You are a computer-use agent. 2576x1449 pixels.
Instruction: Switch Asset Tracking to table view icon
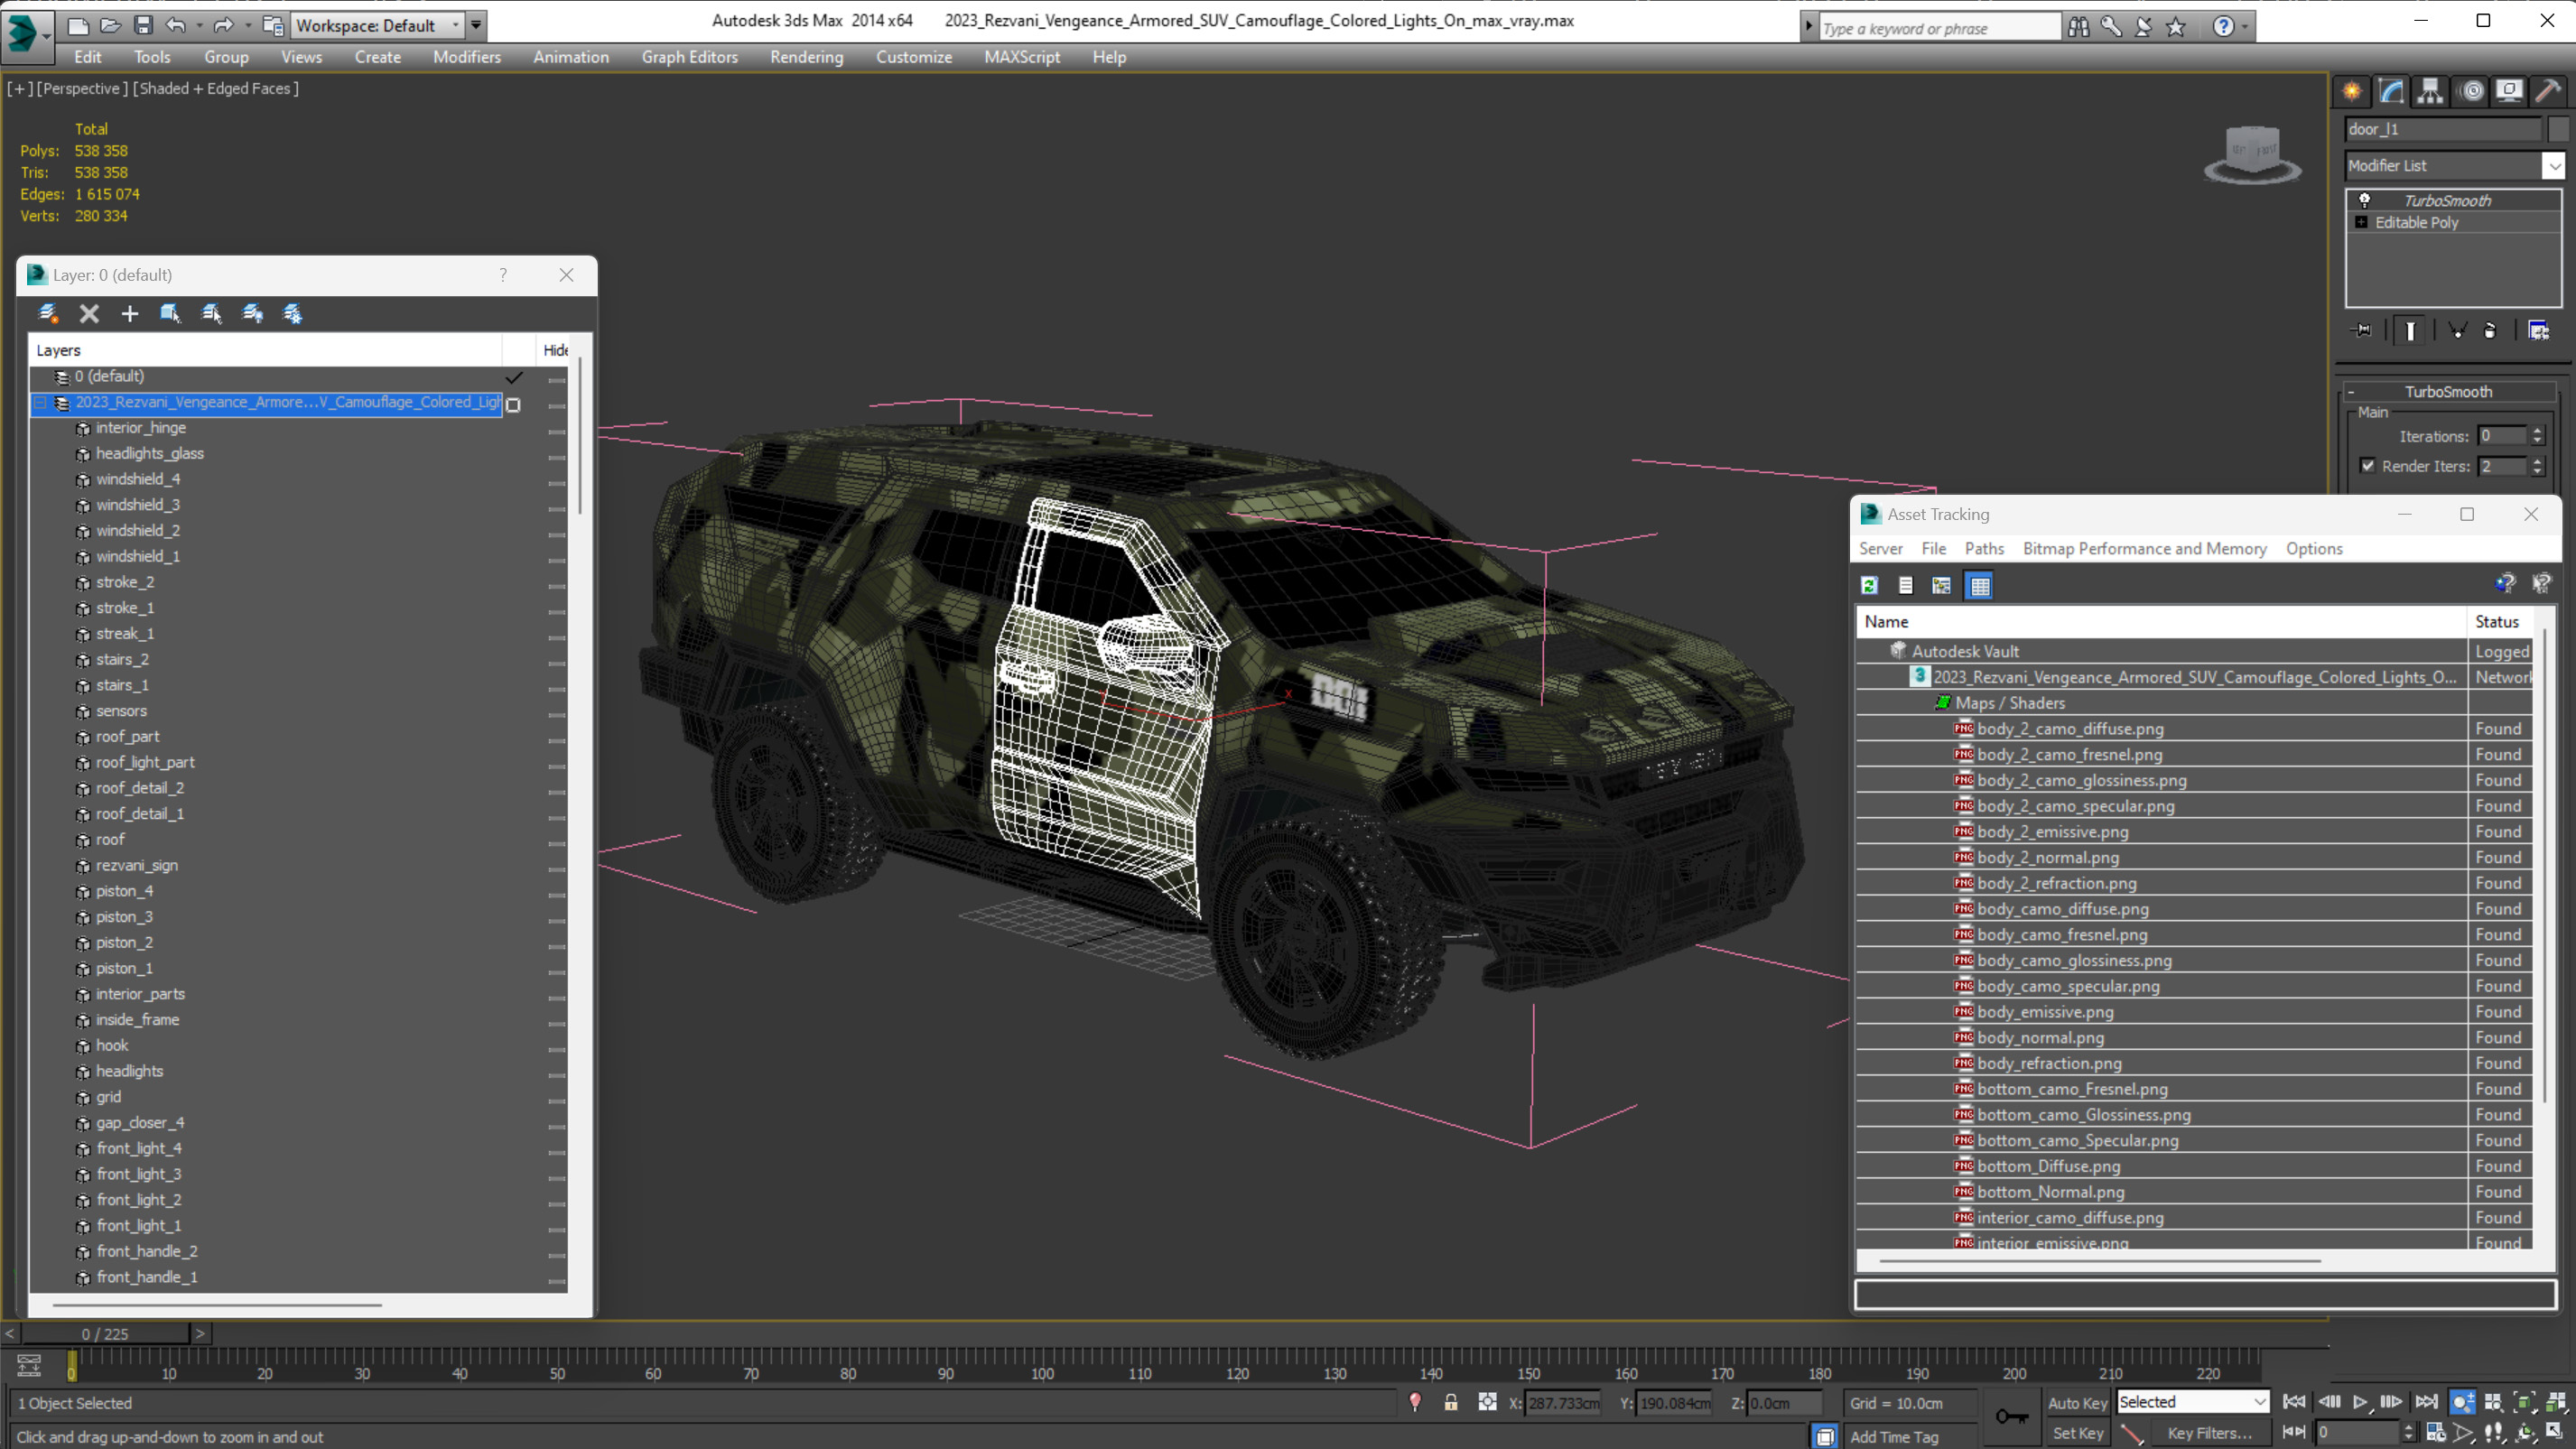coord(1980,586)
